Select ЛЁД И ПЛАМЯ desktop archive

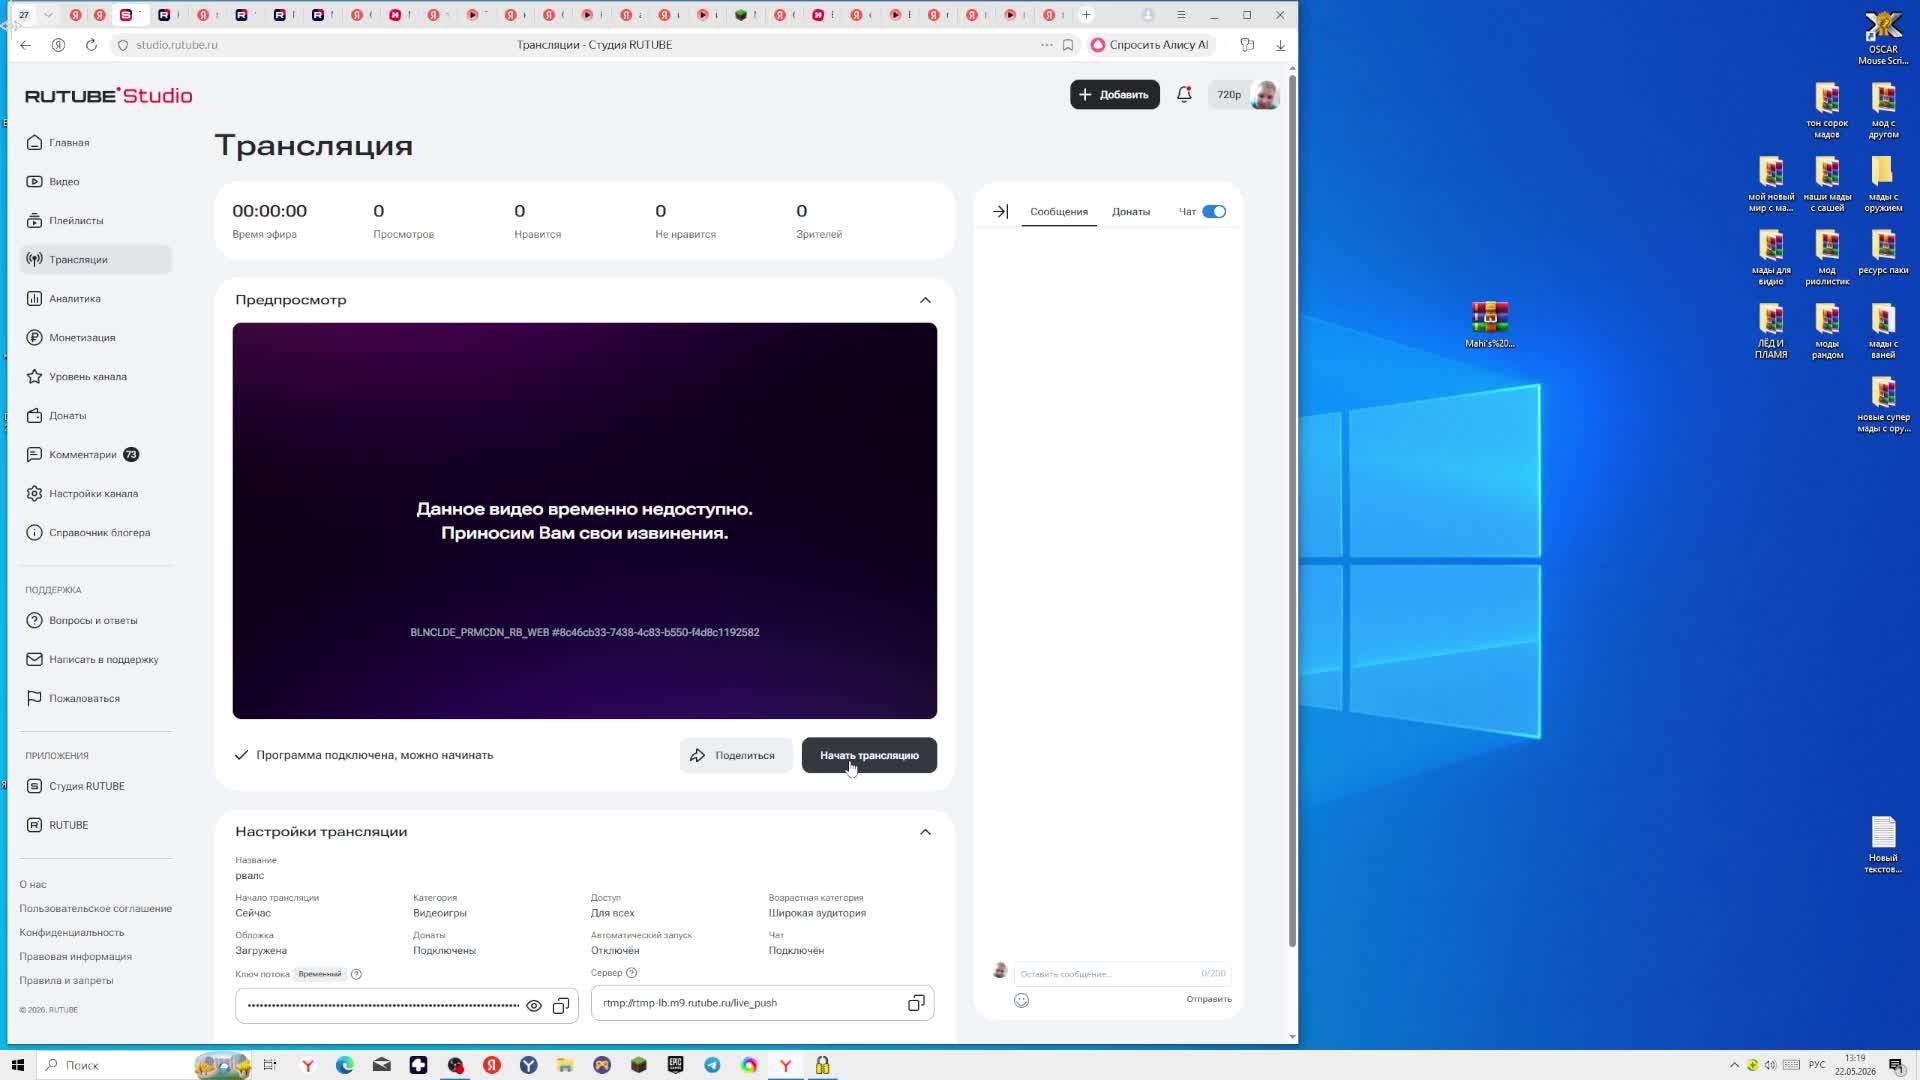(1771, 332)
